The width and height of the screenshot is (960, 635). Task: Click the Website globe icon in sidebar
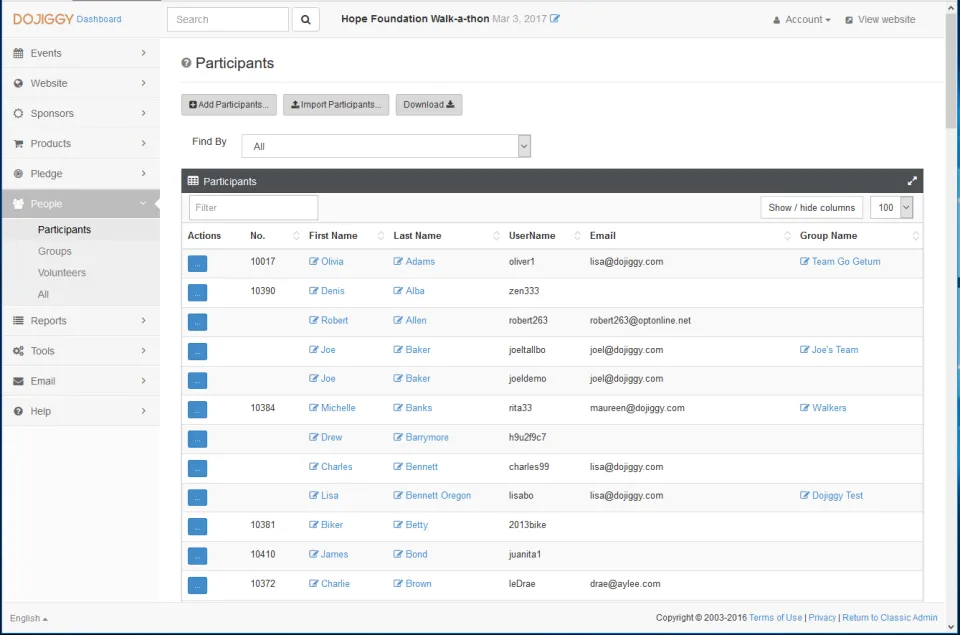18,83
